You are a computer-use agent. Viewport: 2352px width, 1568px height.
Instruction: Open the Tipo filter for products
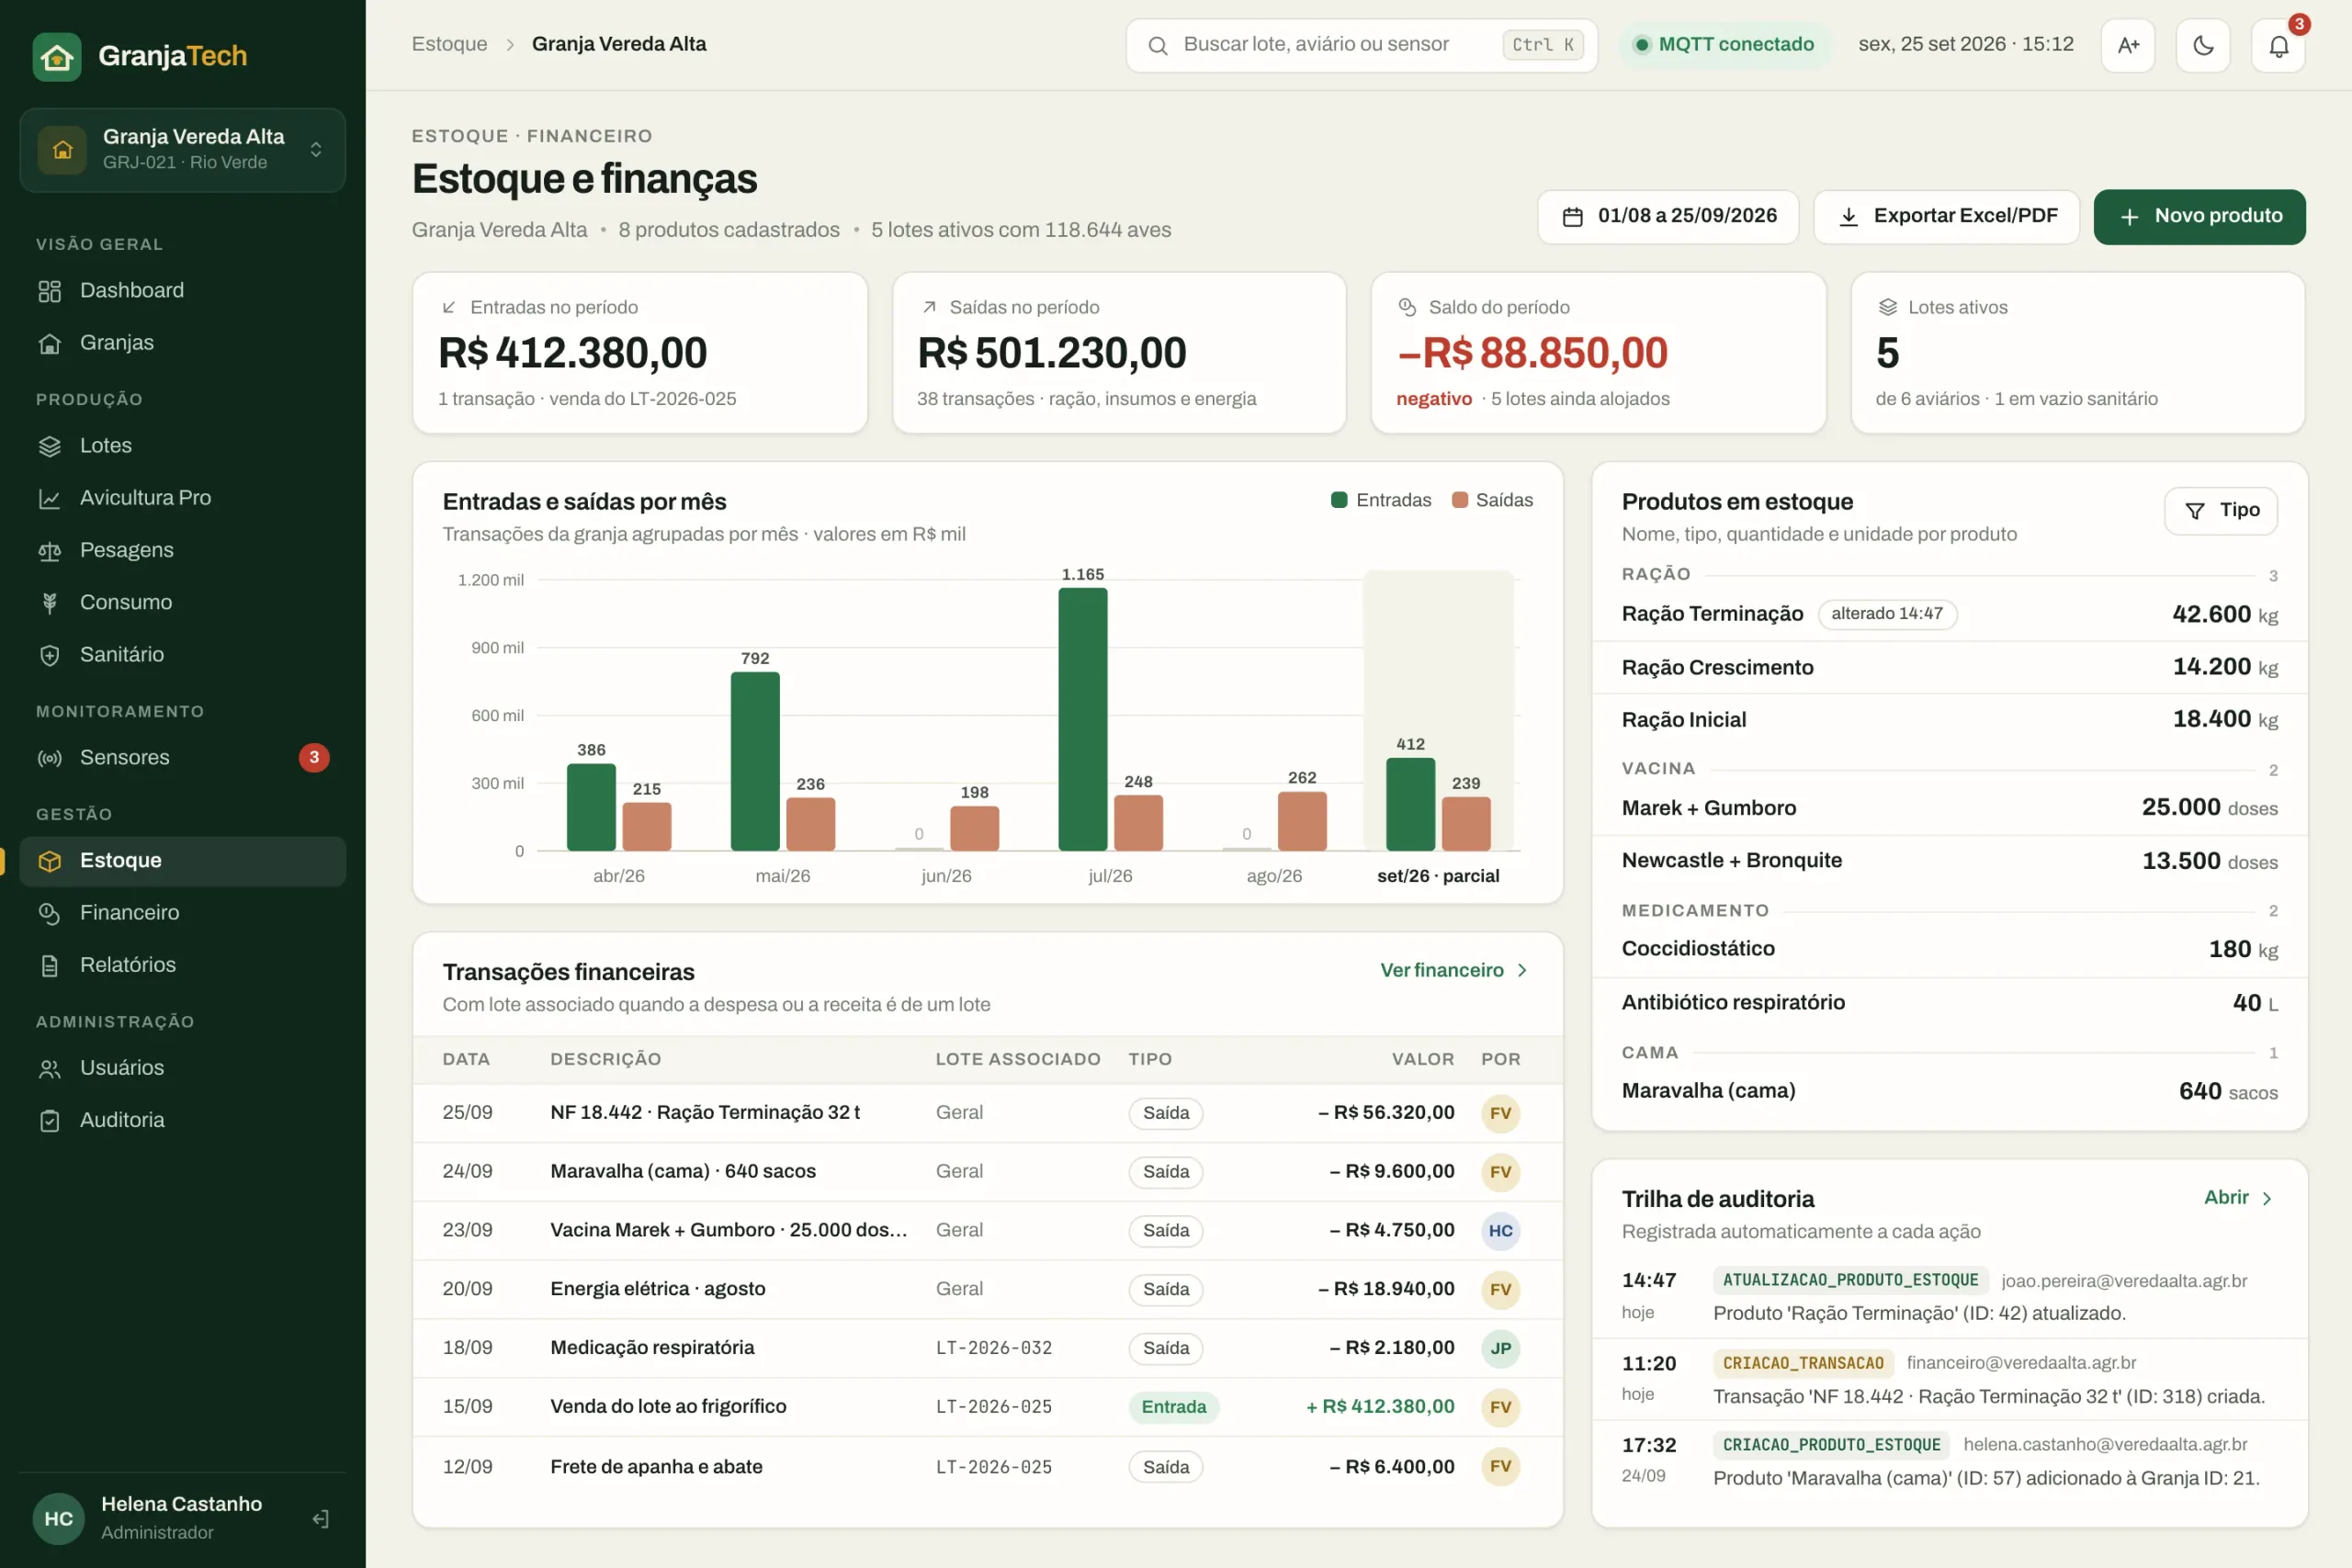coord(2221,510)
